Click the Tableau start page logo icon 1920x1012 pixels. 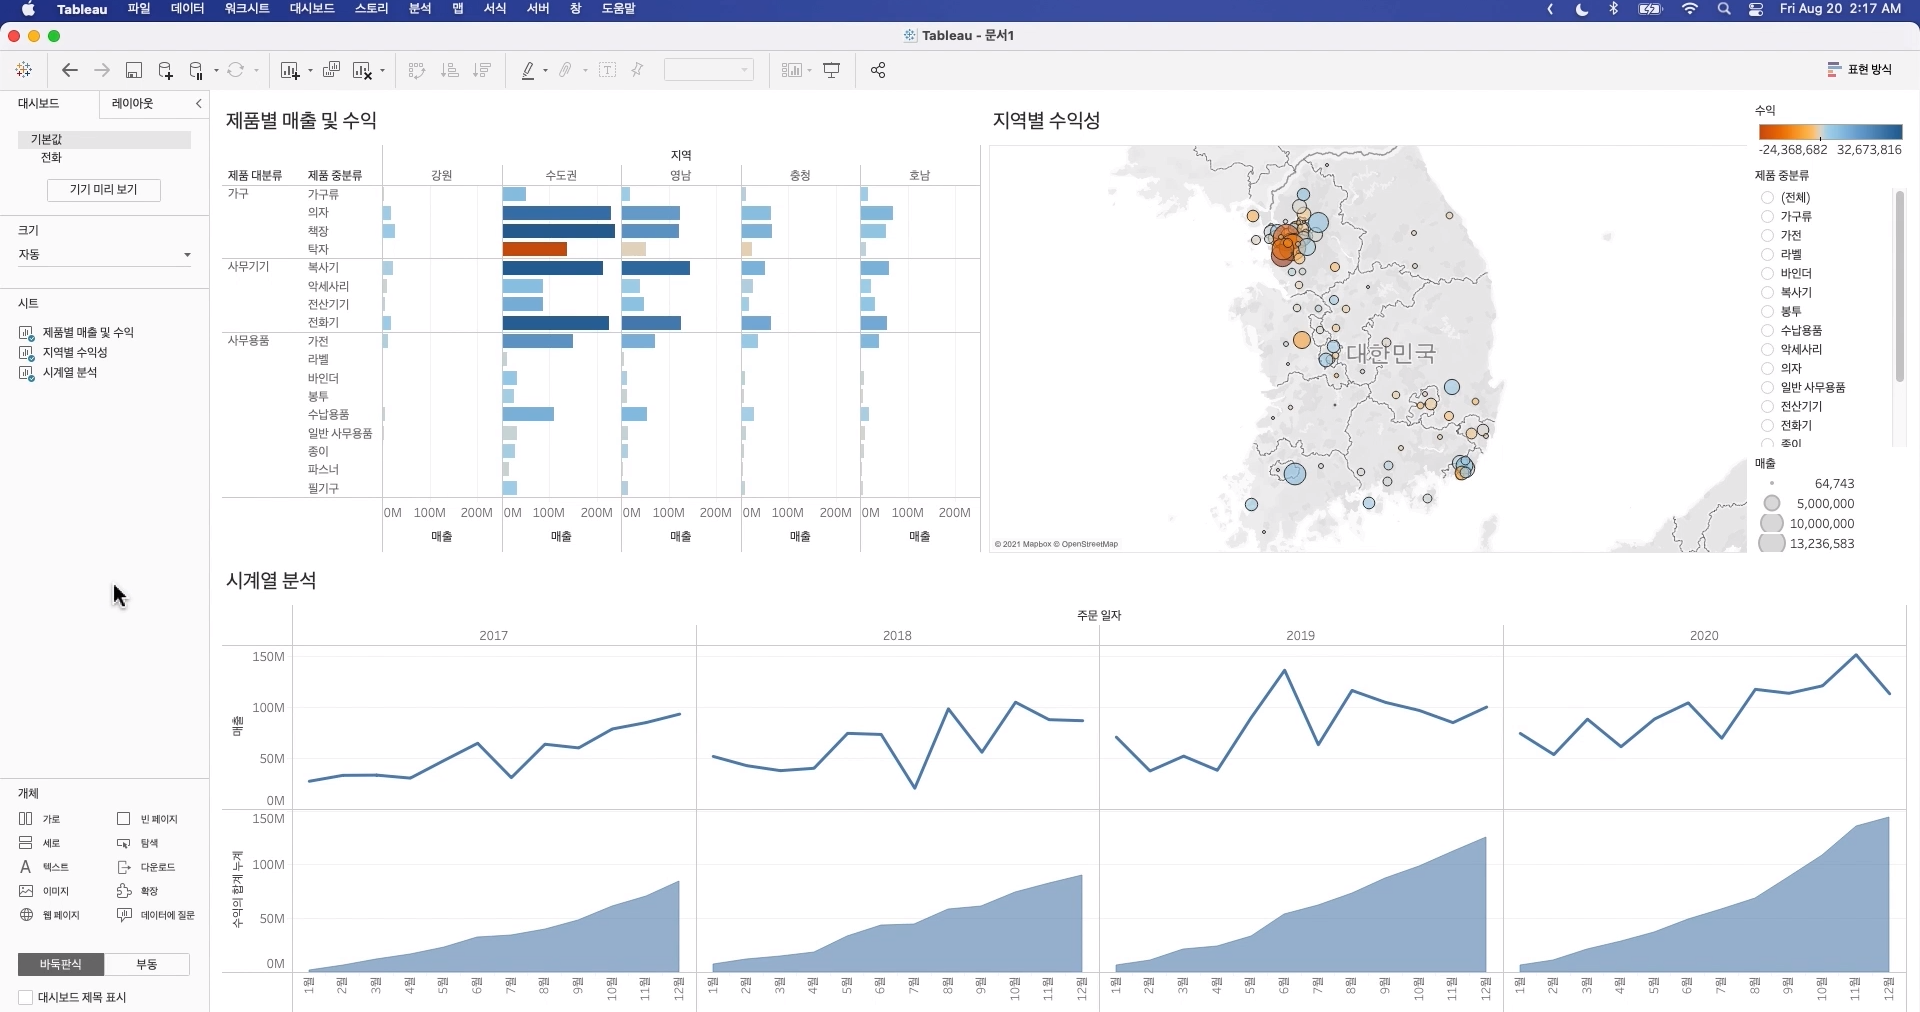tap(23, 70)
